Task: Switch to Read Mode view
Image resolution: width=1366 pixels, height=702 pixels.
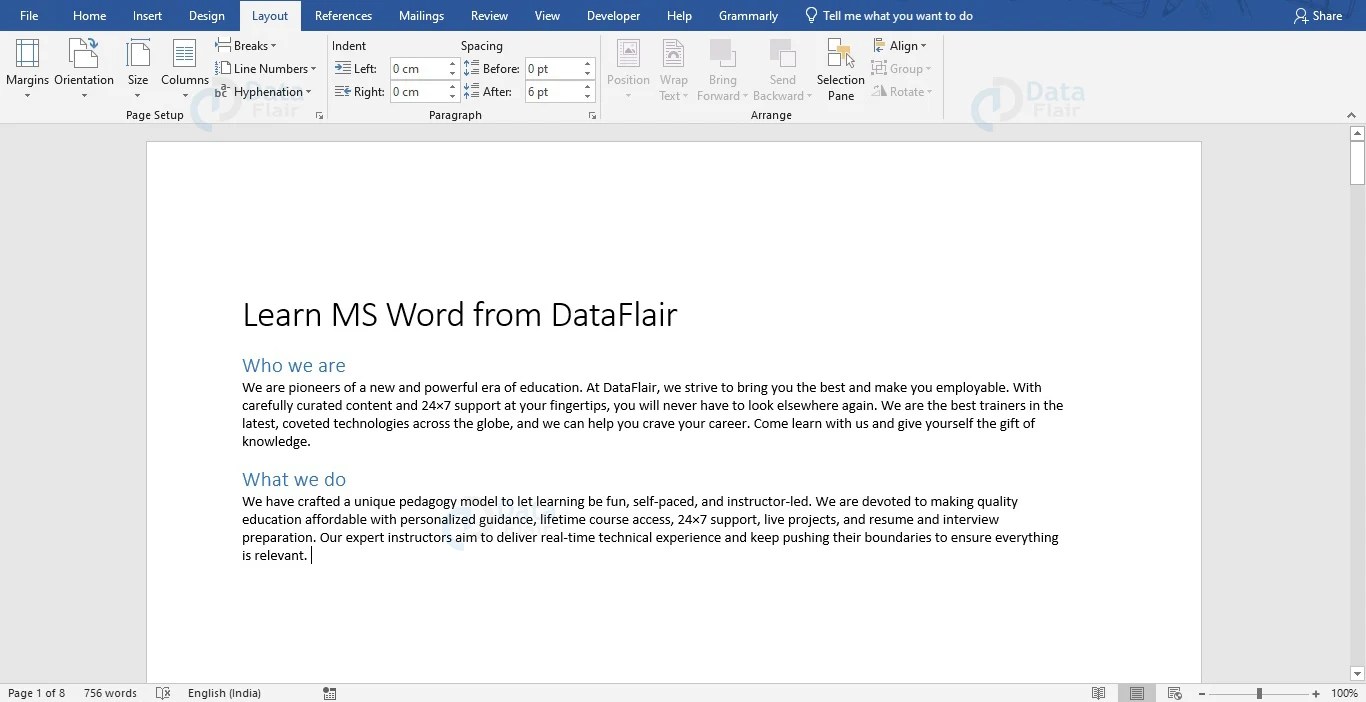Action: [1097, 692]
